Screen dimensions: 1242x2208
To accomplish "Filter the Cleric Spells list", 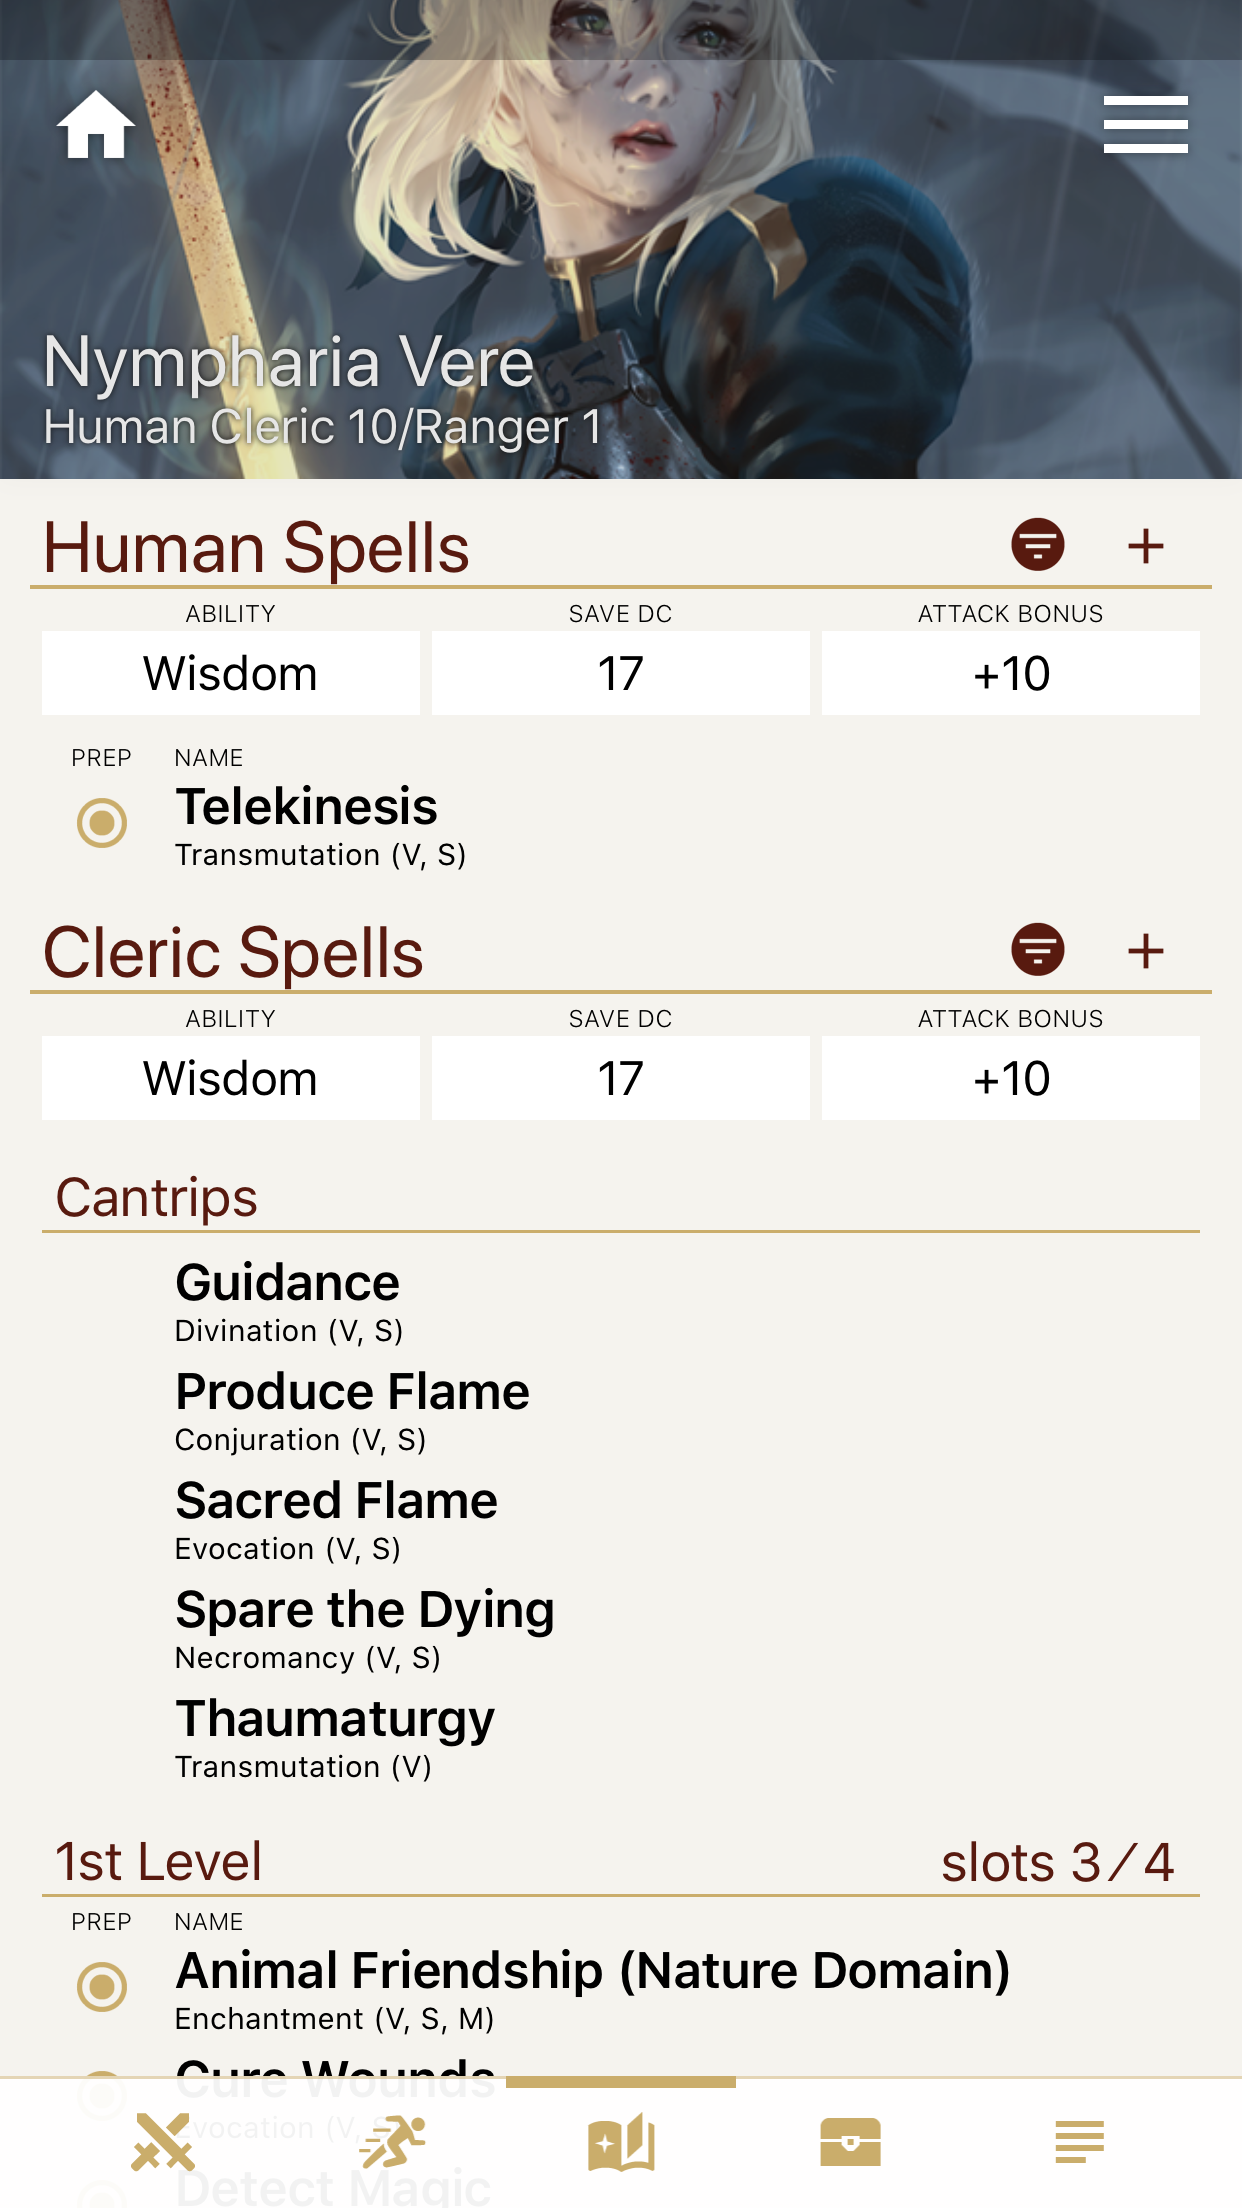I will pyautogui.click(x=1037, y=950).
